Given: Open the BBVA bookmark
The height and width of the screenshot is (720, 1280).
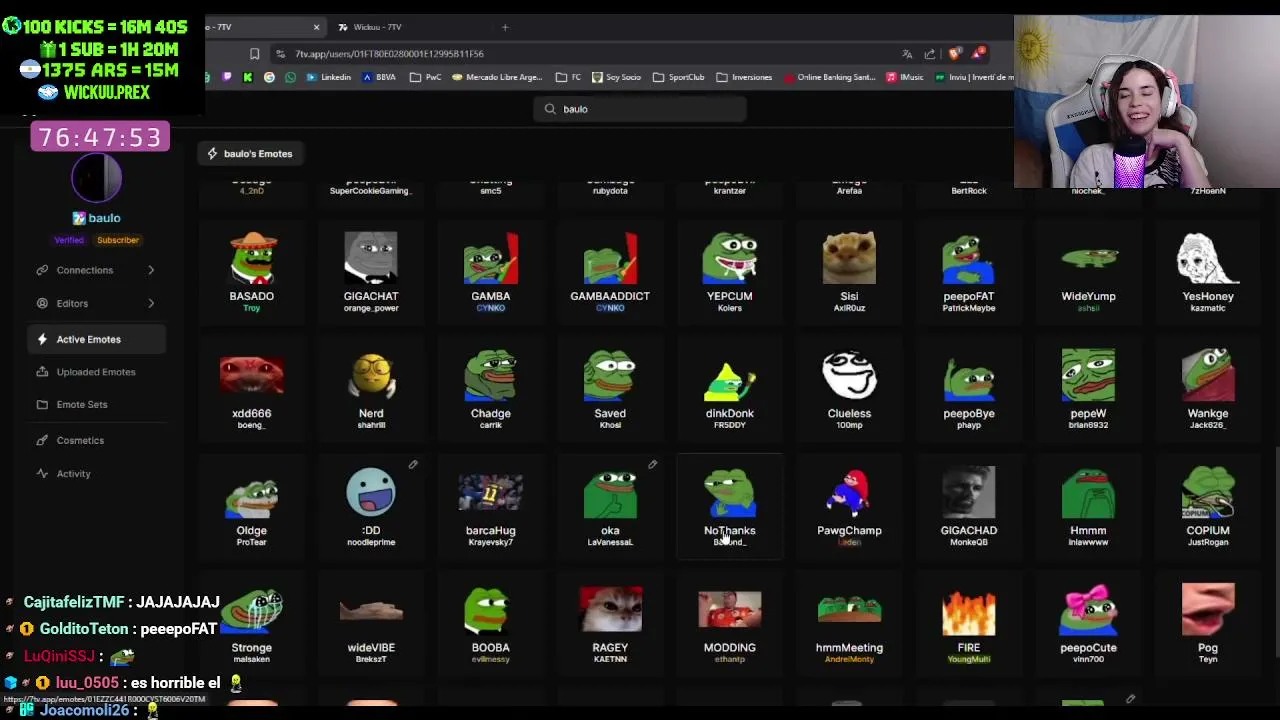Looking at the screenshot, I should pyautogui.click(x=379, y=77).
